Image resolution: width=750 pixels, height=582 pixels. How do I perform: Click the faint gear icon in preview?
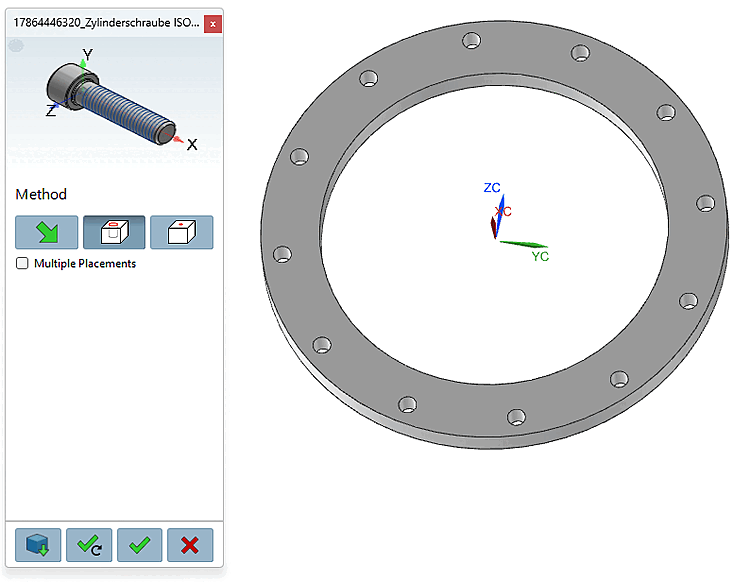click(16, 46)
